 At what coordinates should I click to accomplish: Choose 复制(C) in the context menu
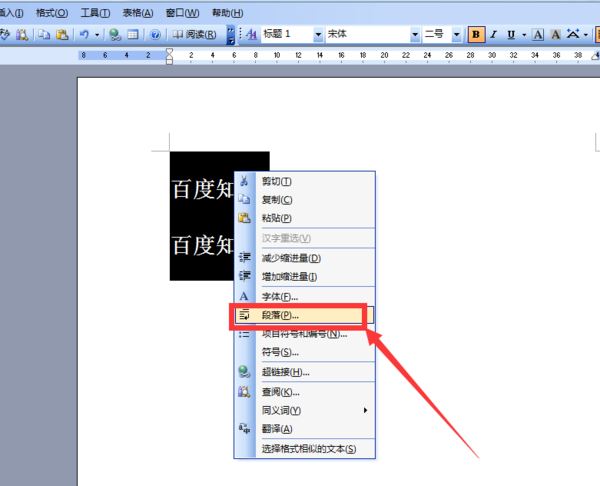305,200
